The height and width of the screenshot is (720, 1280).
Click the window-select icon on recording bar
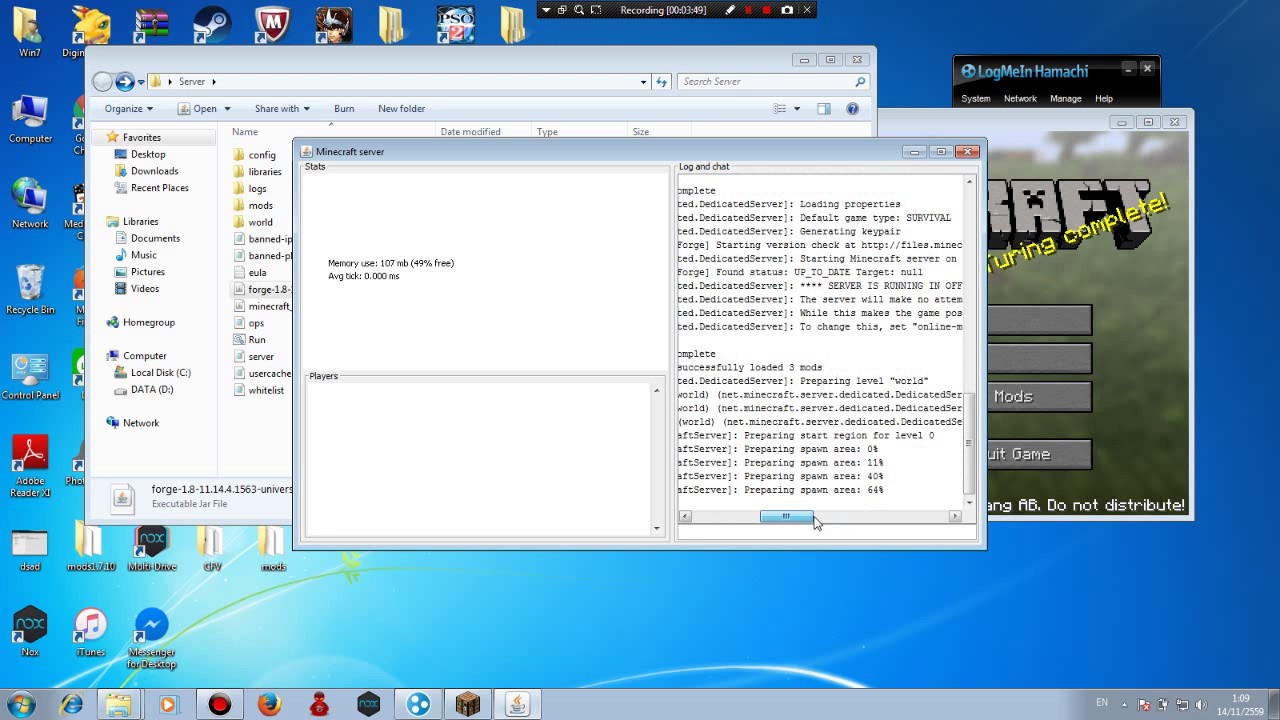click(562, 10)
